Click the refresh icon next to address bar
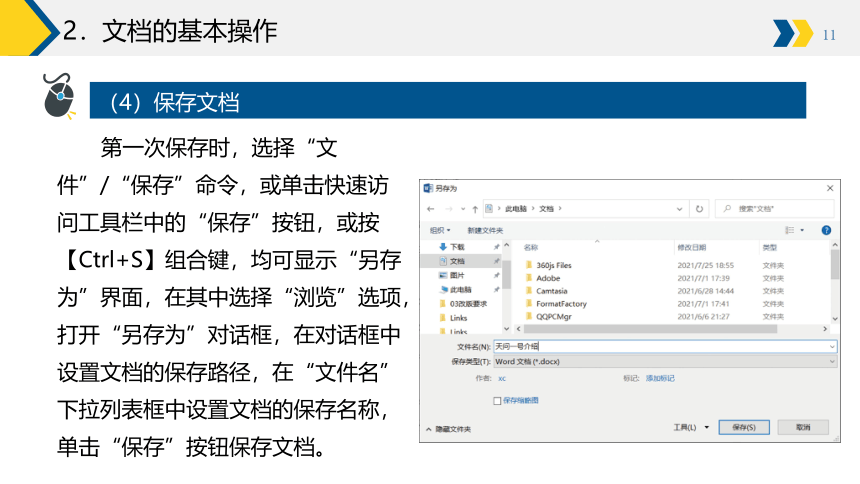This screenshot has height=484, width=860. (699, 209)
